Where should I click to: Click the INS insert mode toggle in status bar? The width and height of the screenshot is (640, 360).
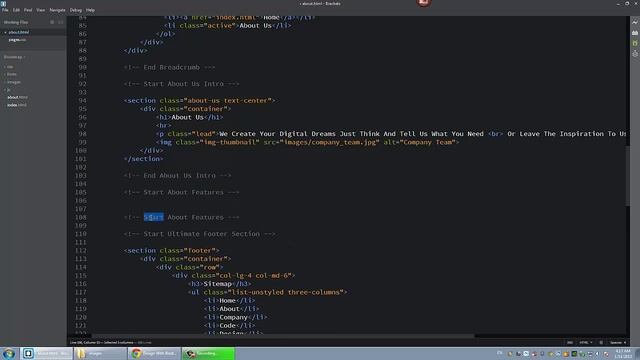(x=570, y=342)
